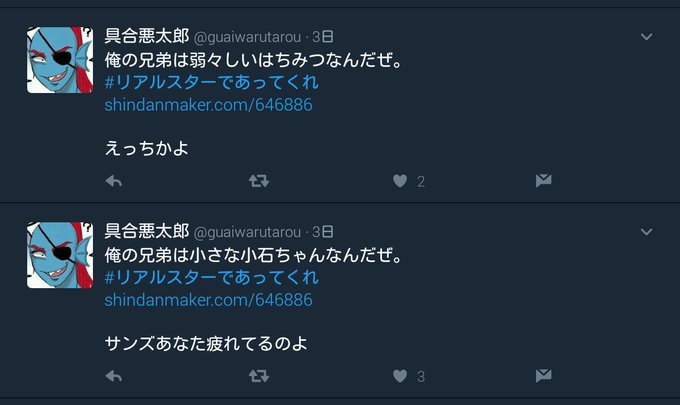Reply to the first tweet about はちみつ

[x=114, y=181]
